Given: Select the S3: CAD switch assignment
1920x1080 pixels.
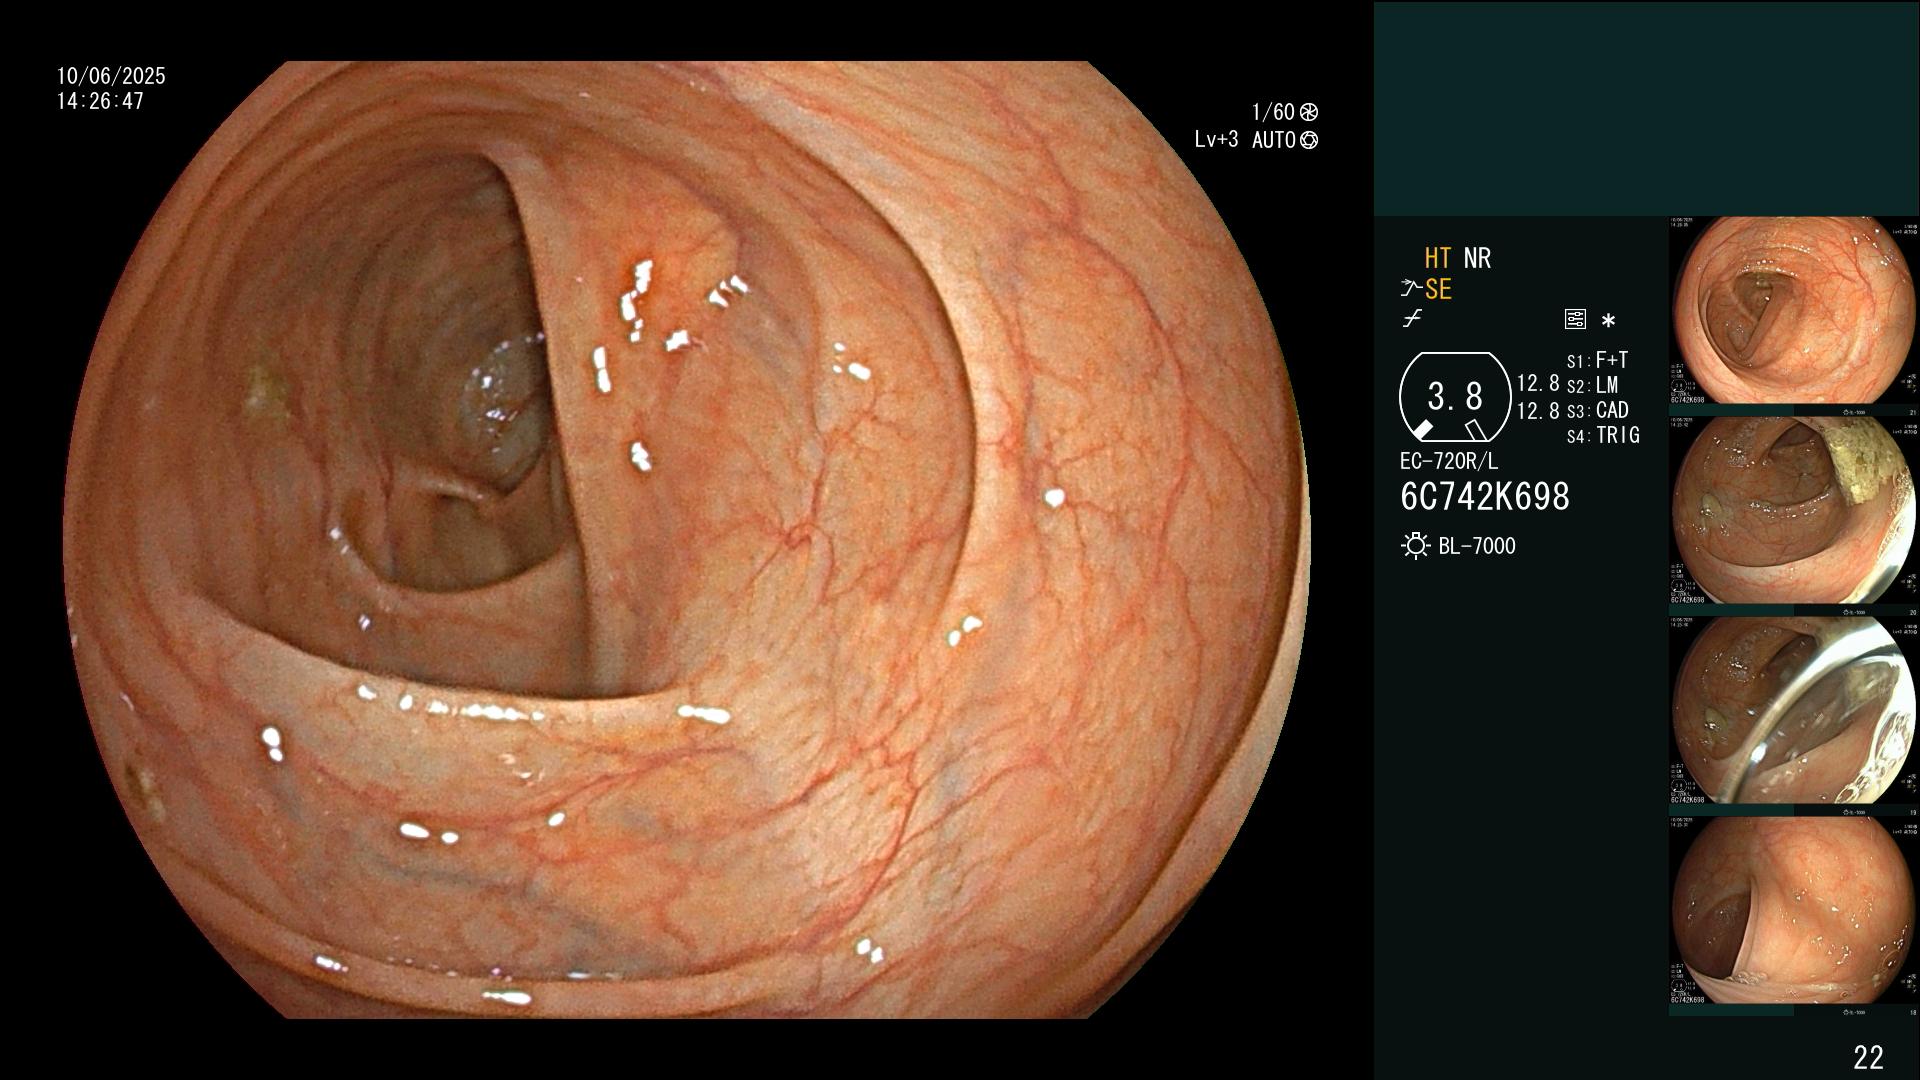Looking at the screenshot, I should pyautogui.click(x=1597, y=410).
